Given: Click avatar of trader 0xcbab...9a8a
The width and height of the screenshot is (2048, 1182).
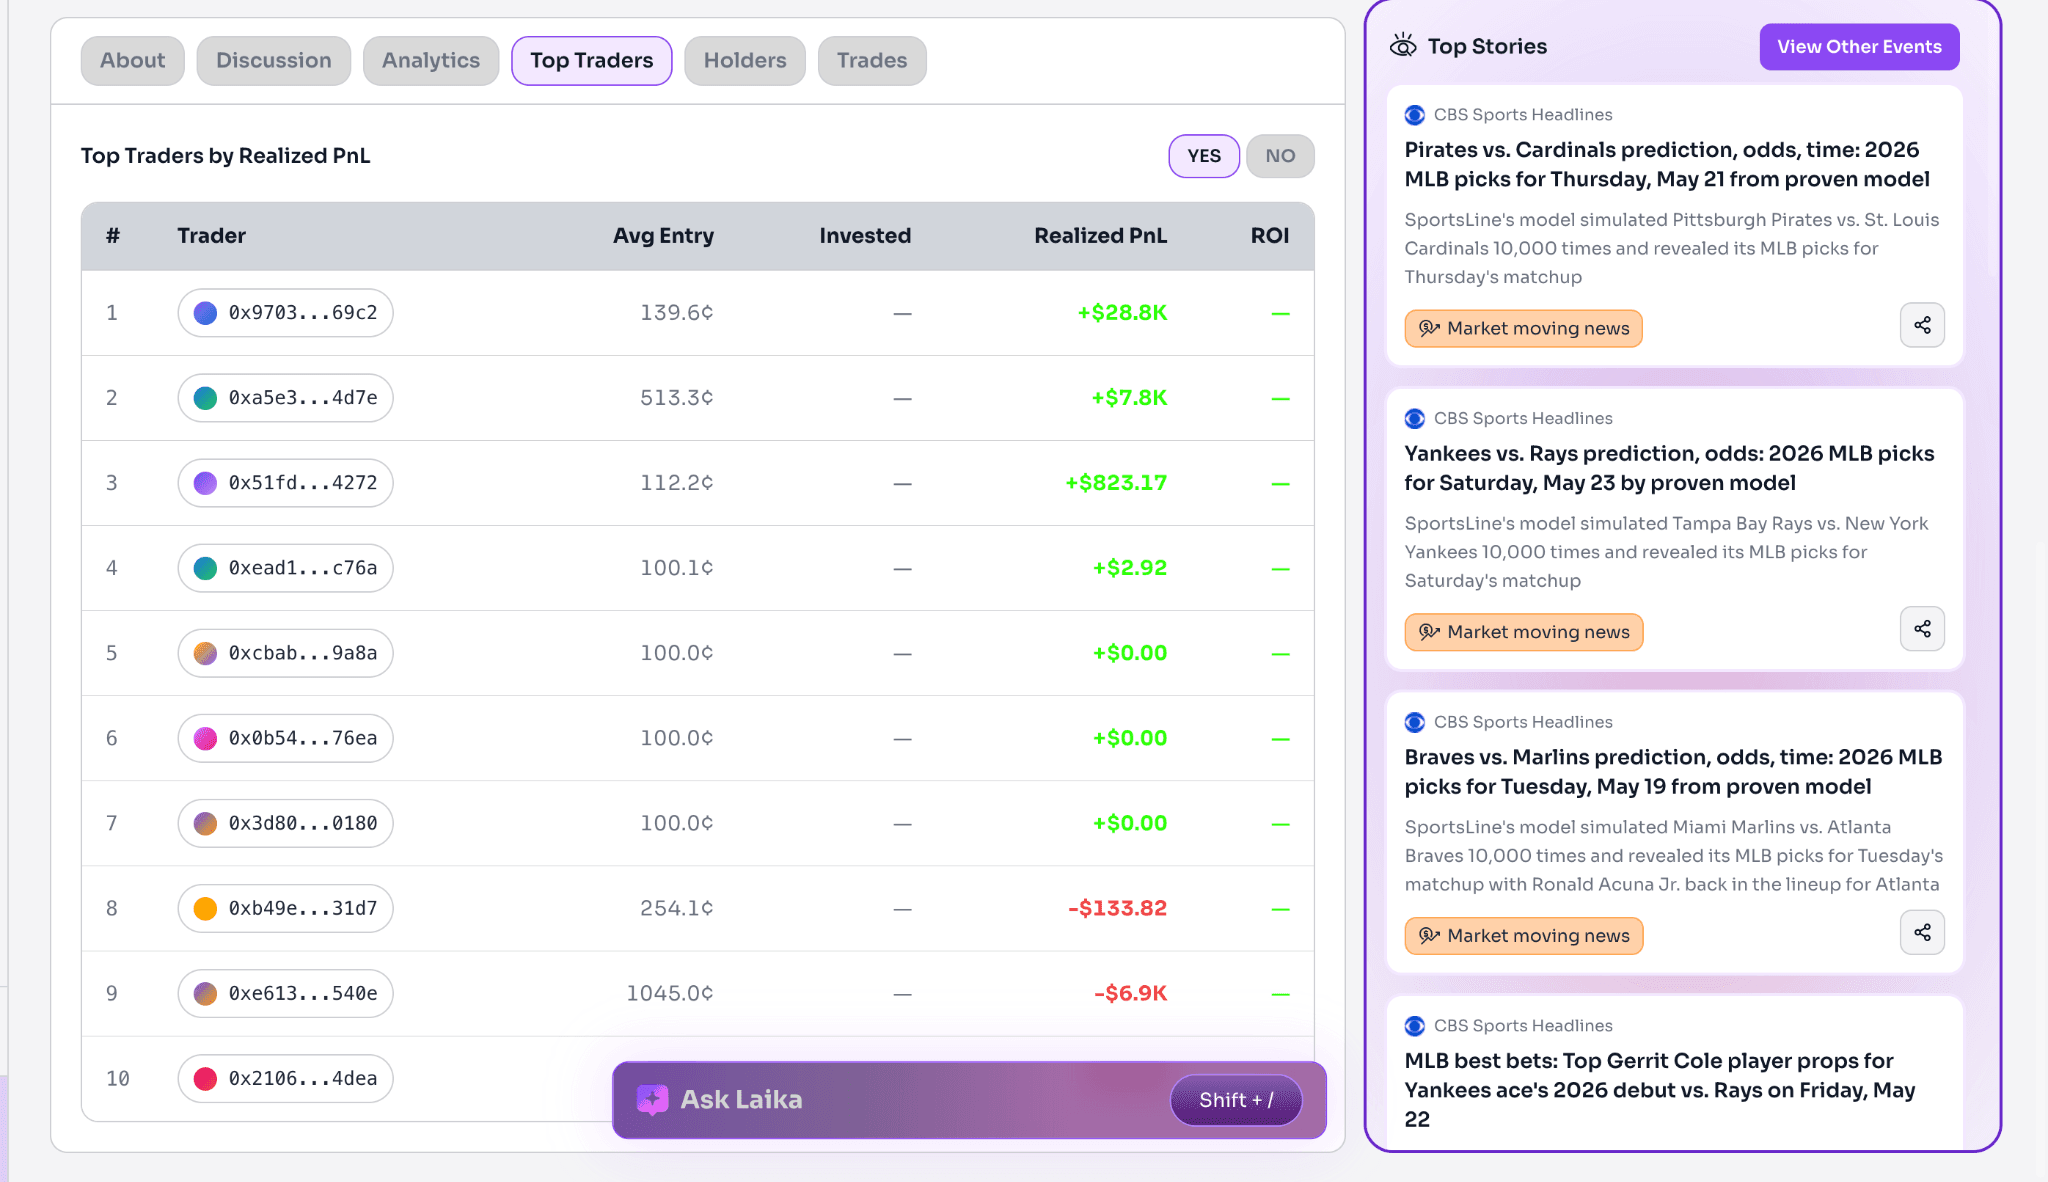Looking at the screenshot, I should pos(205,653).
